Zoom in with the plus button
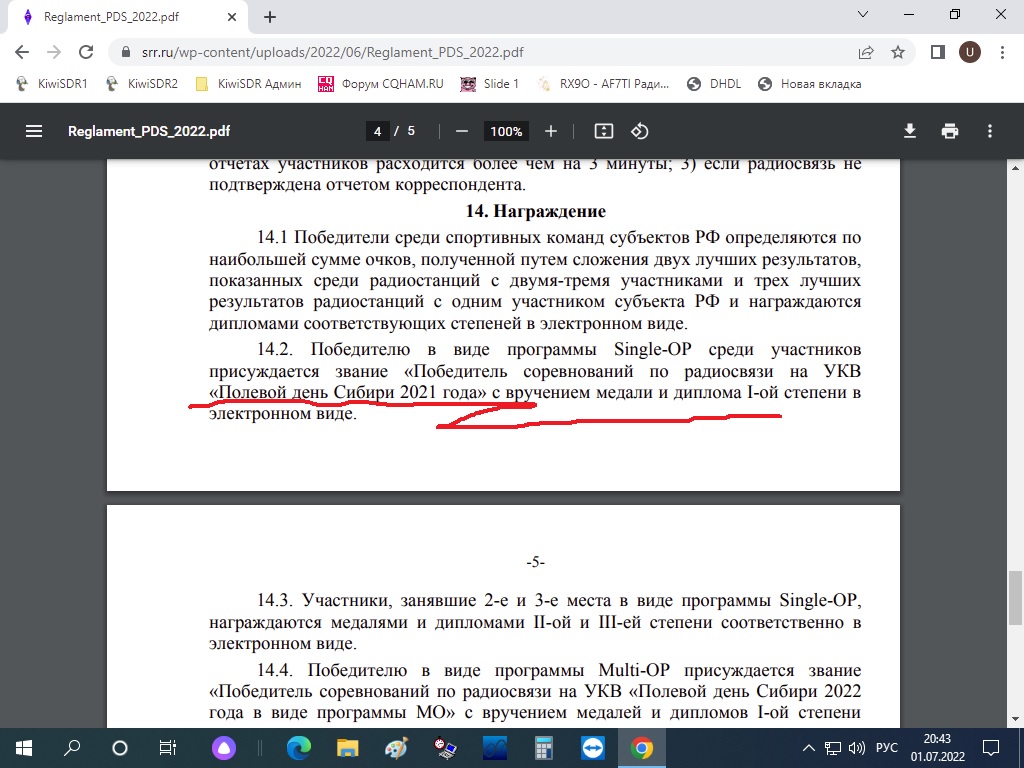Image resolution: width=1024 pixels, height=768 pixels. pos(551,131)
